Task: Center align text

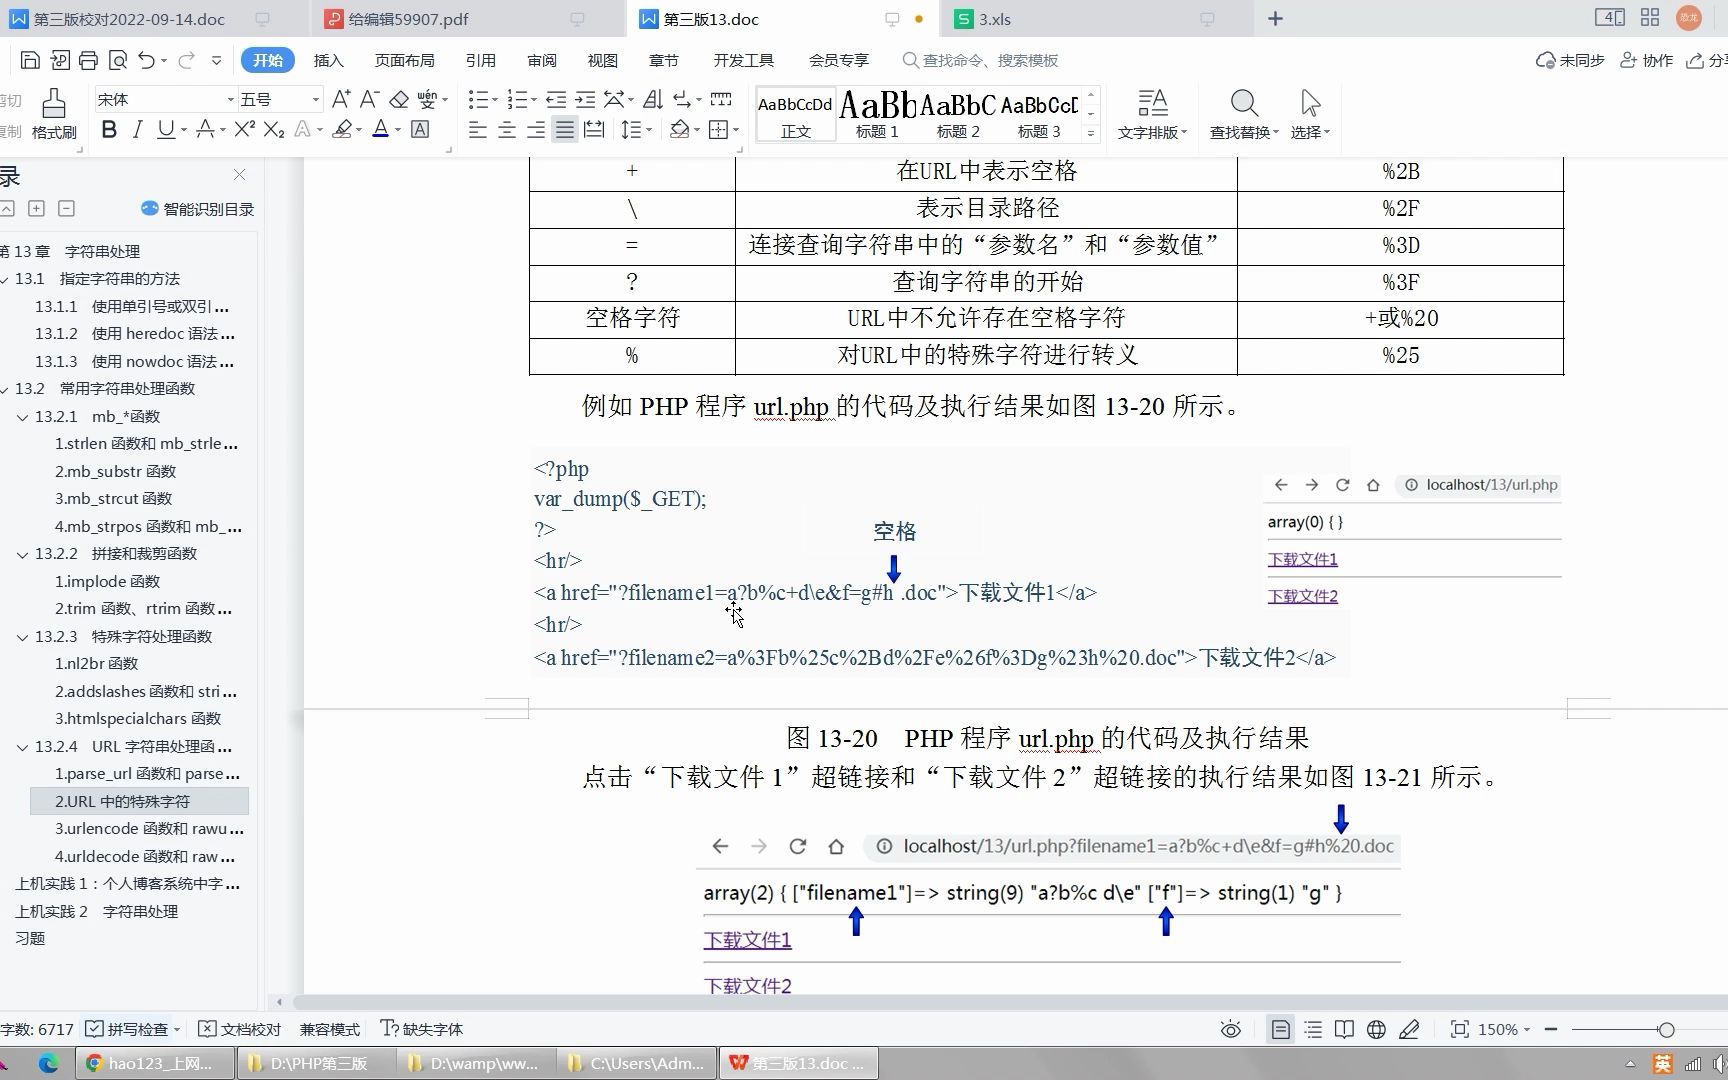Action: click(x=507, y=130)
